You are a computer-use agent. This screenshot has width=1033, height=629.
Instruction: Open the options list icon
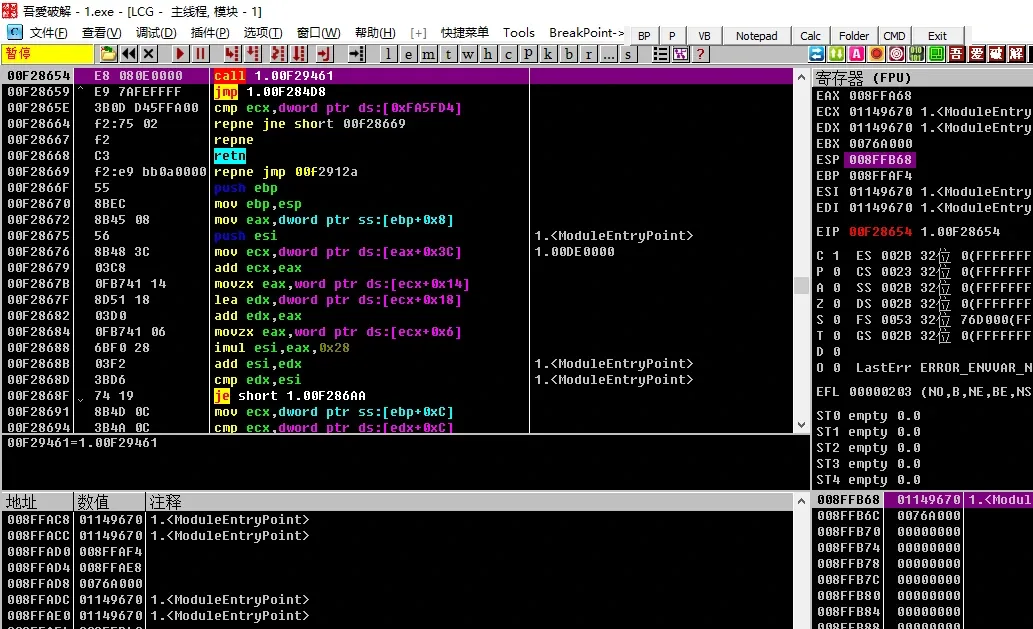pos(660,54)
